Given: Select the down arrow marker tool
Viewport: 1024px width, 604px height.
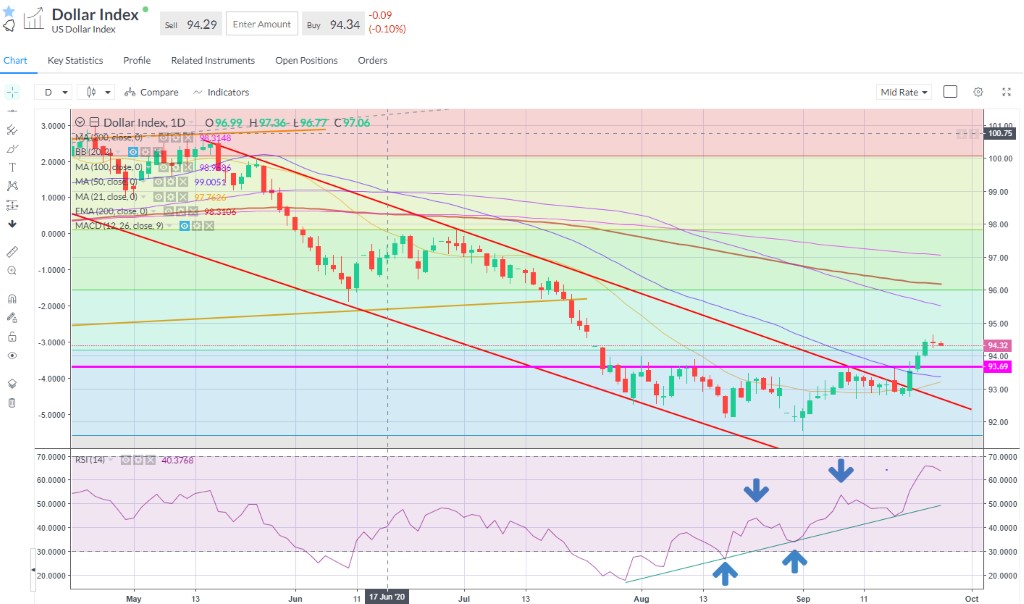Looking at the screenshot, I should coord(12,224).
